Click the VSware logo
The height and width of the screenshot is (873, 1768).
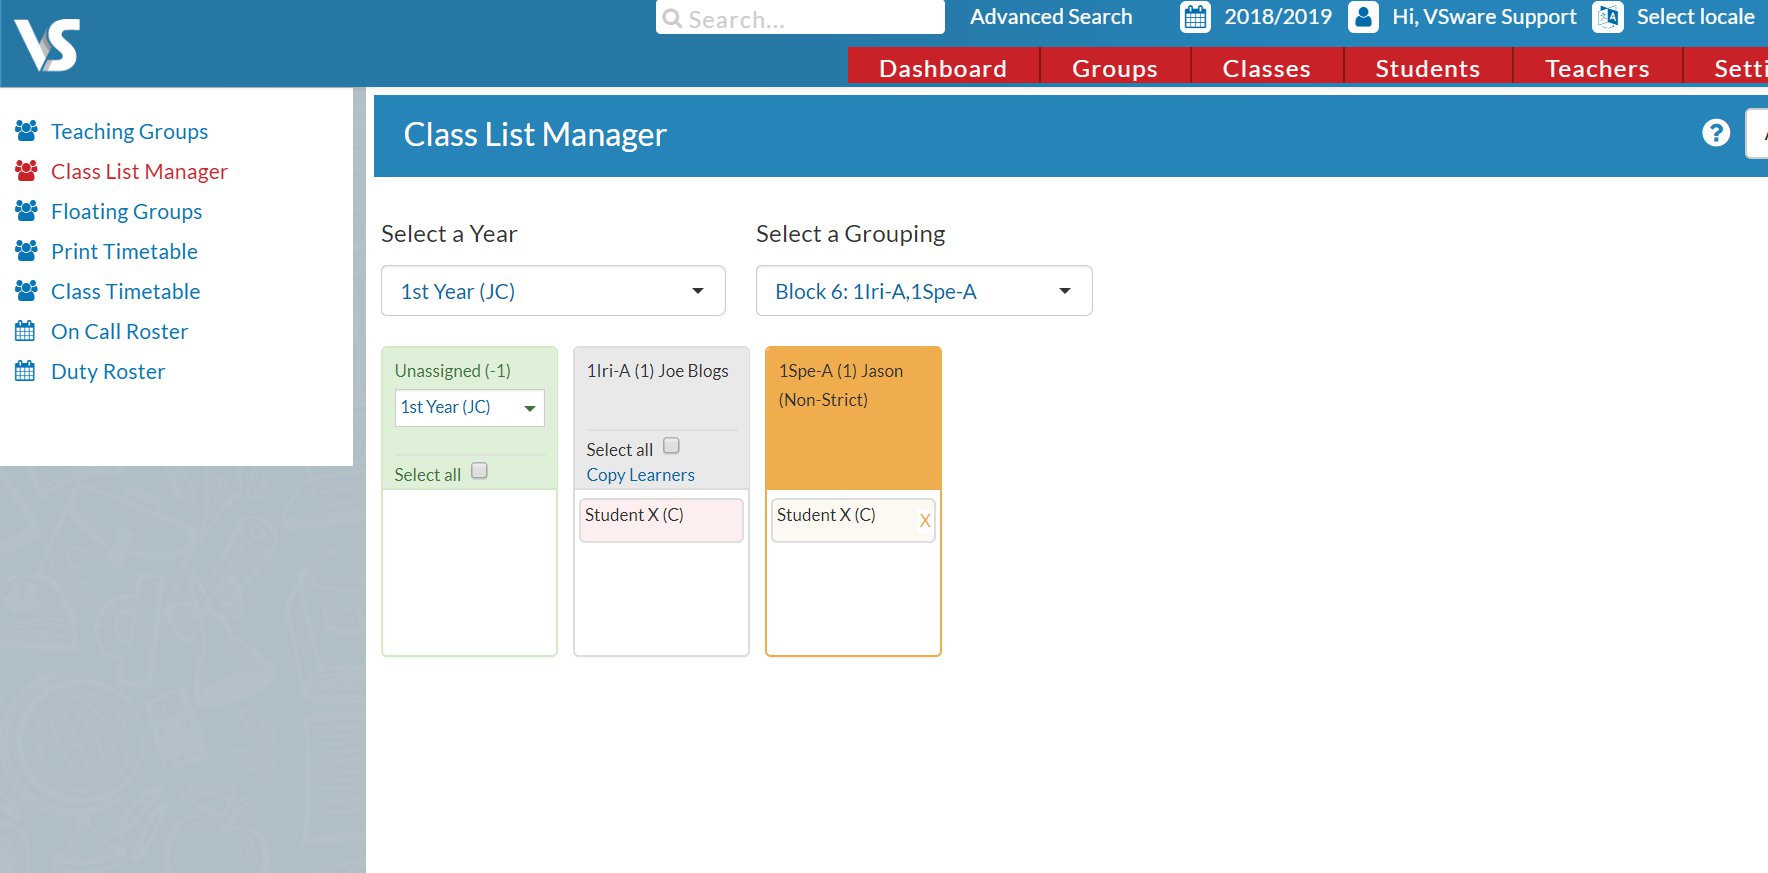tap(47, 44)
